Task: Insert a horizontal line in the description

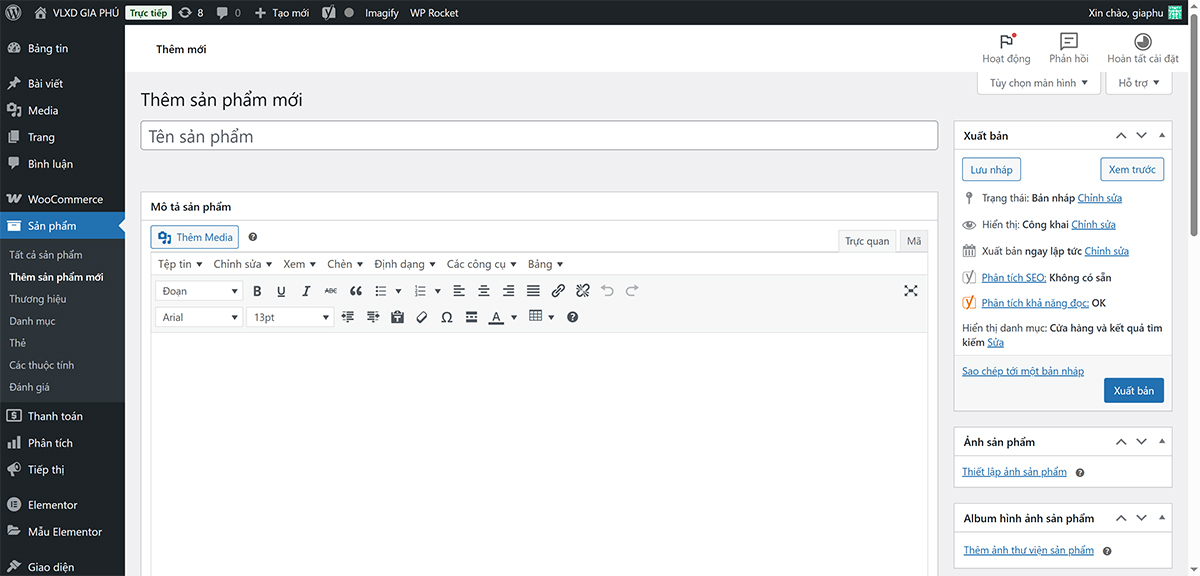Action: pos(471,317)
